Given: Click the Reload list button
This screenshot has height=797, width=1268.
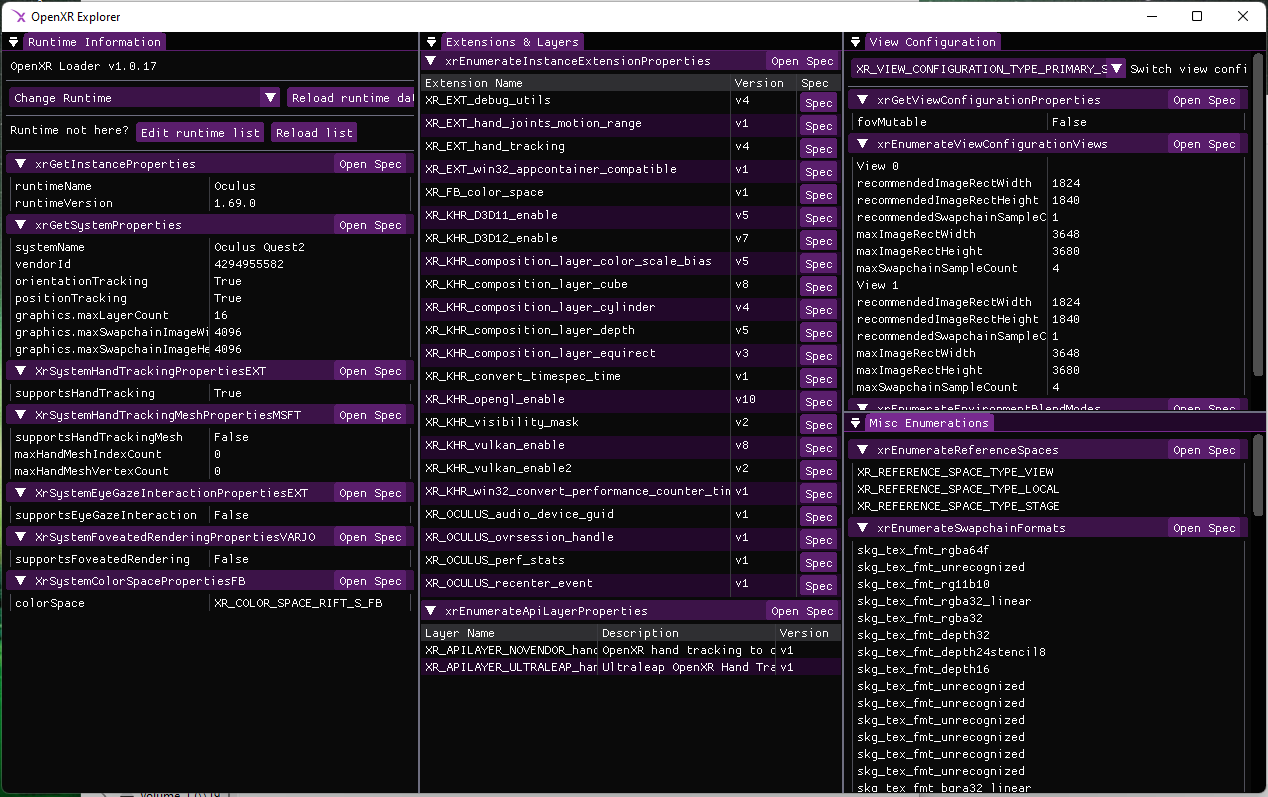Looking at the screenshot, I should tap(314, 133).
